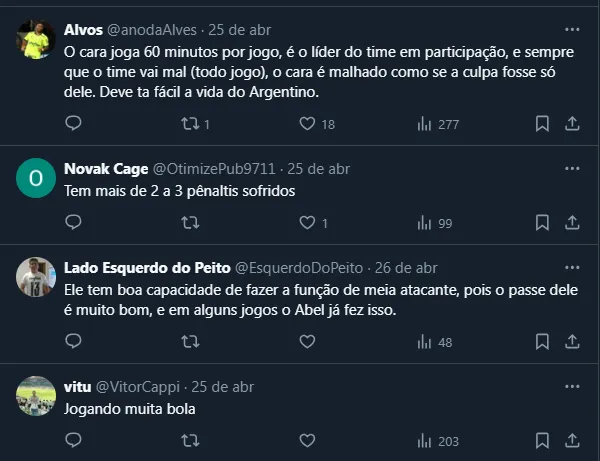View analytics on vitu's tweet
The width and height of the screenshot is (600, 461).
(425, 440)
